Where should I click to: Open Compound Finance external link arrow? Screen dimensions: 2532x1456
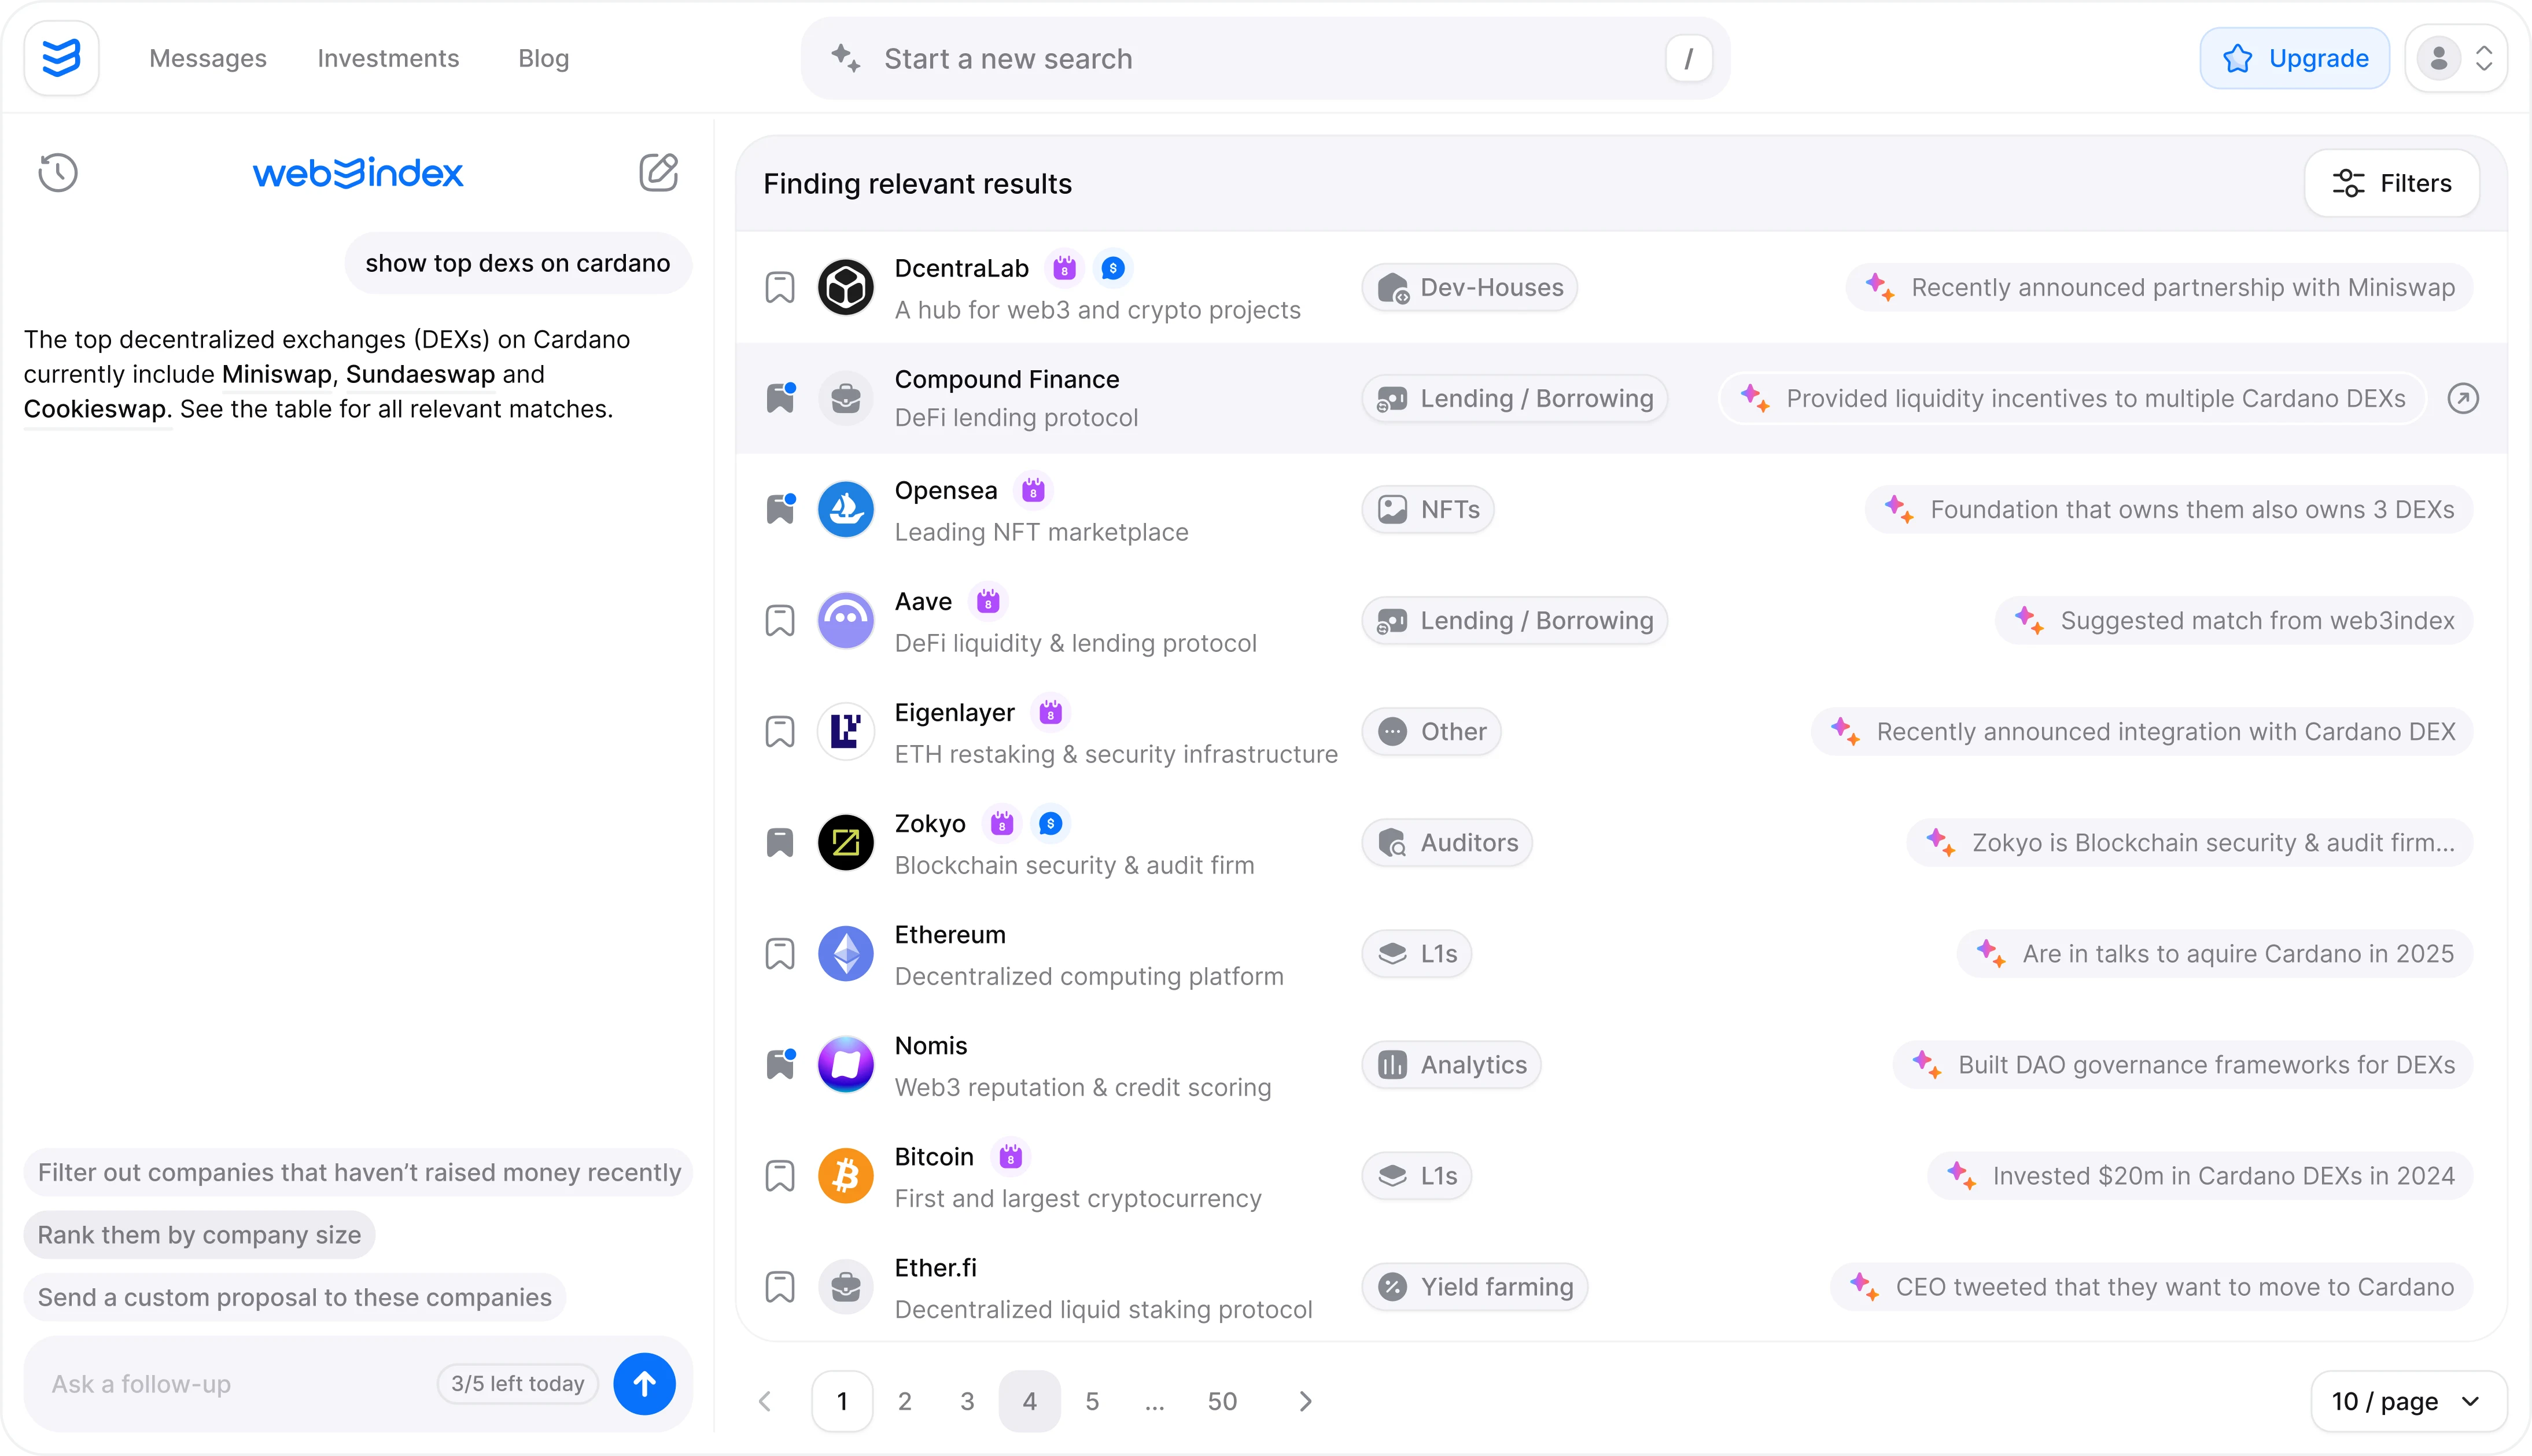coord(2462,398)
